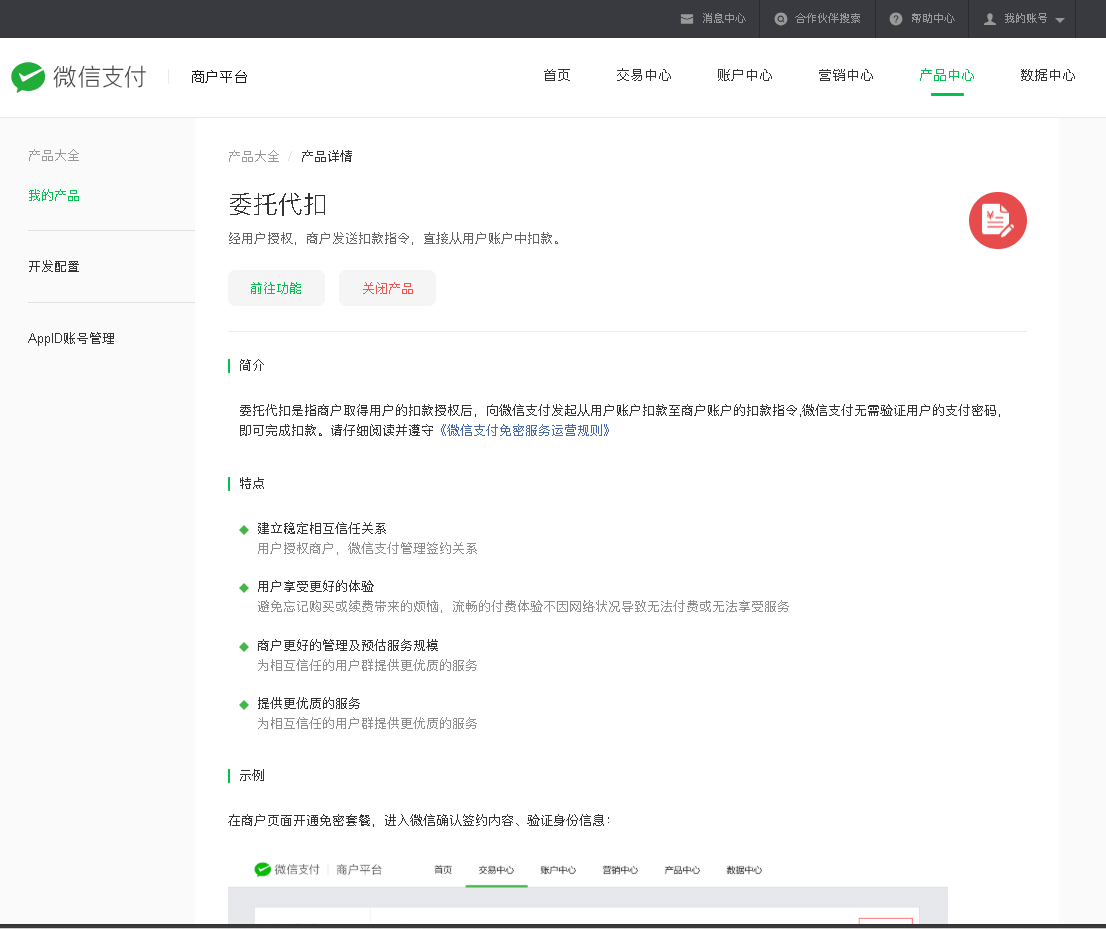The width and height of the screenshot is (1106, 929).
Task: Open 我的账号 menu text
Action: click(1026, 18)
